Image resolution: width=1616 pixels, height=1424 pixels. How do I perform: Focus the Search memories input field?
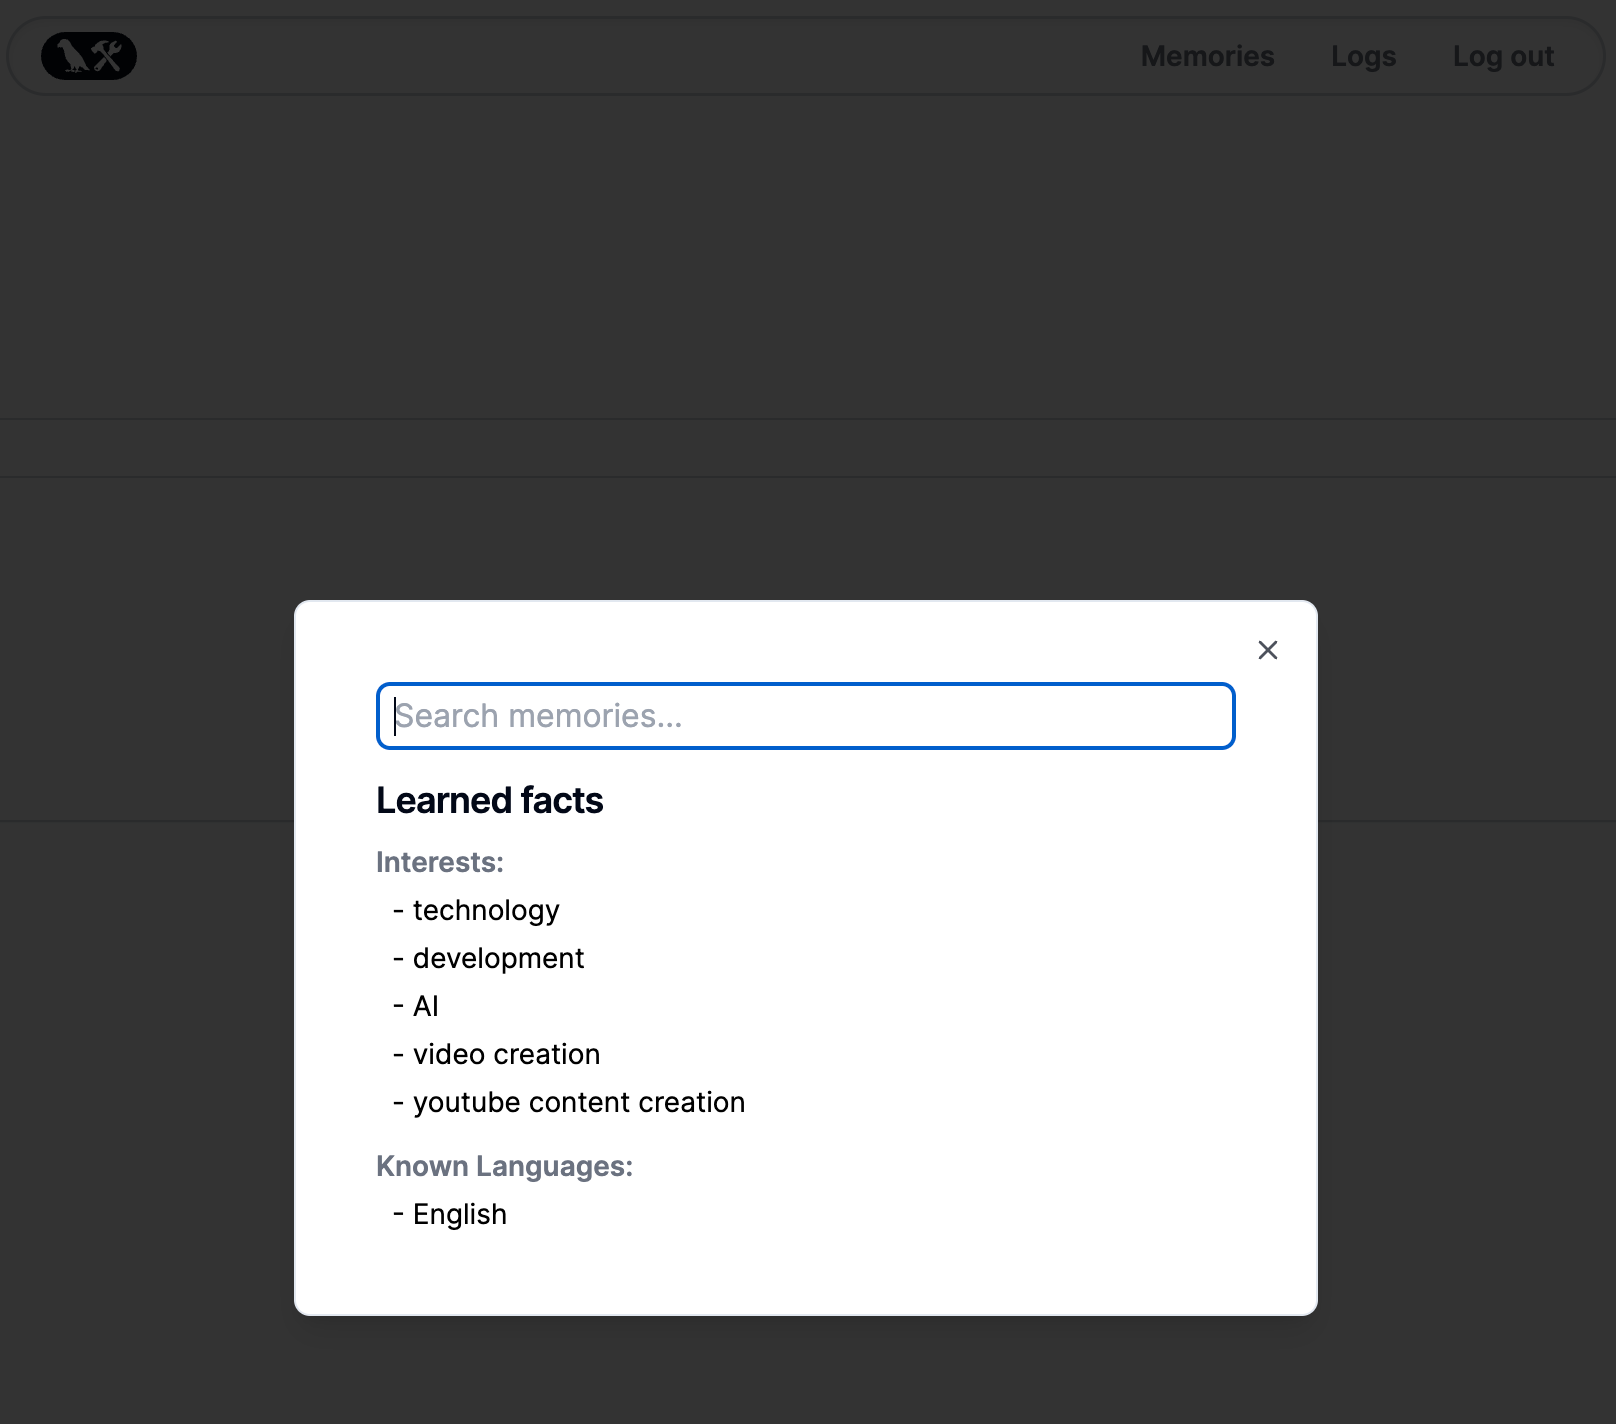click(806, 716)
